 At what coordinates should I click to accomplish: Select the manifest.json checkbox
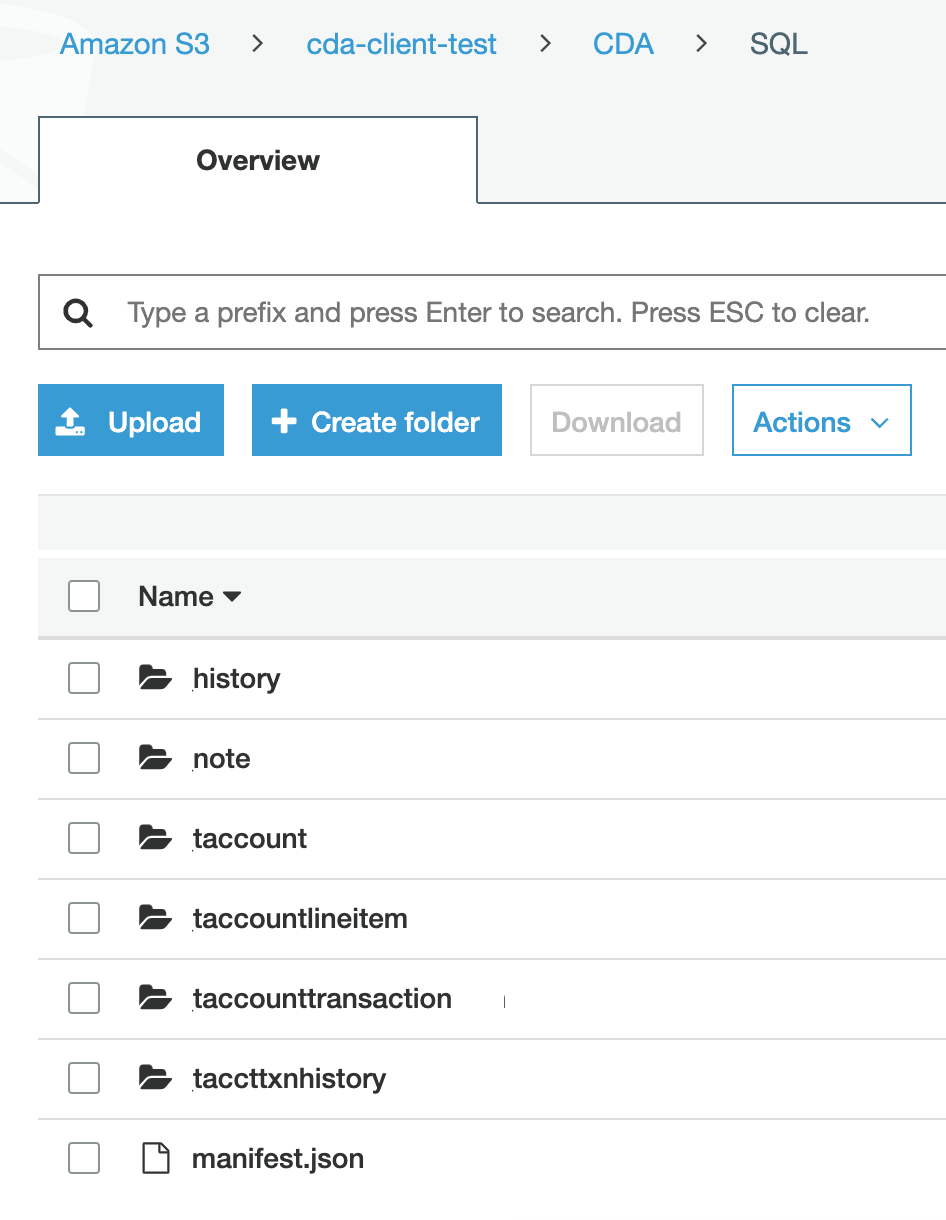tap(84, 1159)
